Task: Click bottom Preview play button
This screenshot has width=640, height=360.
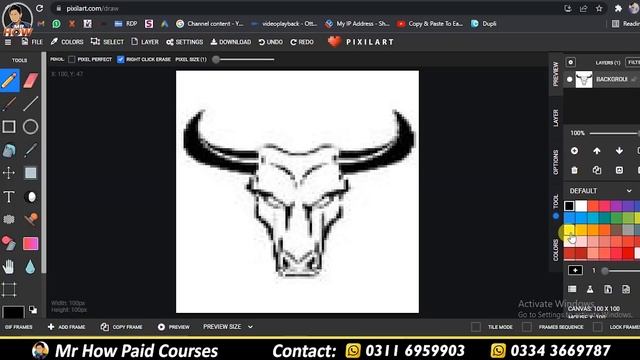Action: click(174, 327)
